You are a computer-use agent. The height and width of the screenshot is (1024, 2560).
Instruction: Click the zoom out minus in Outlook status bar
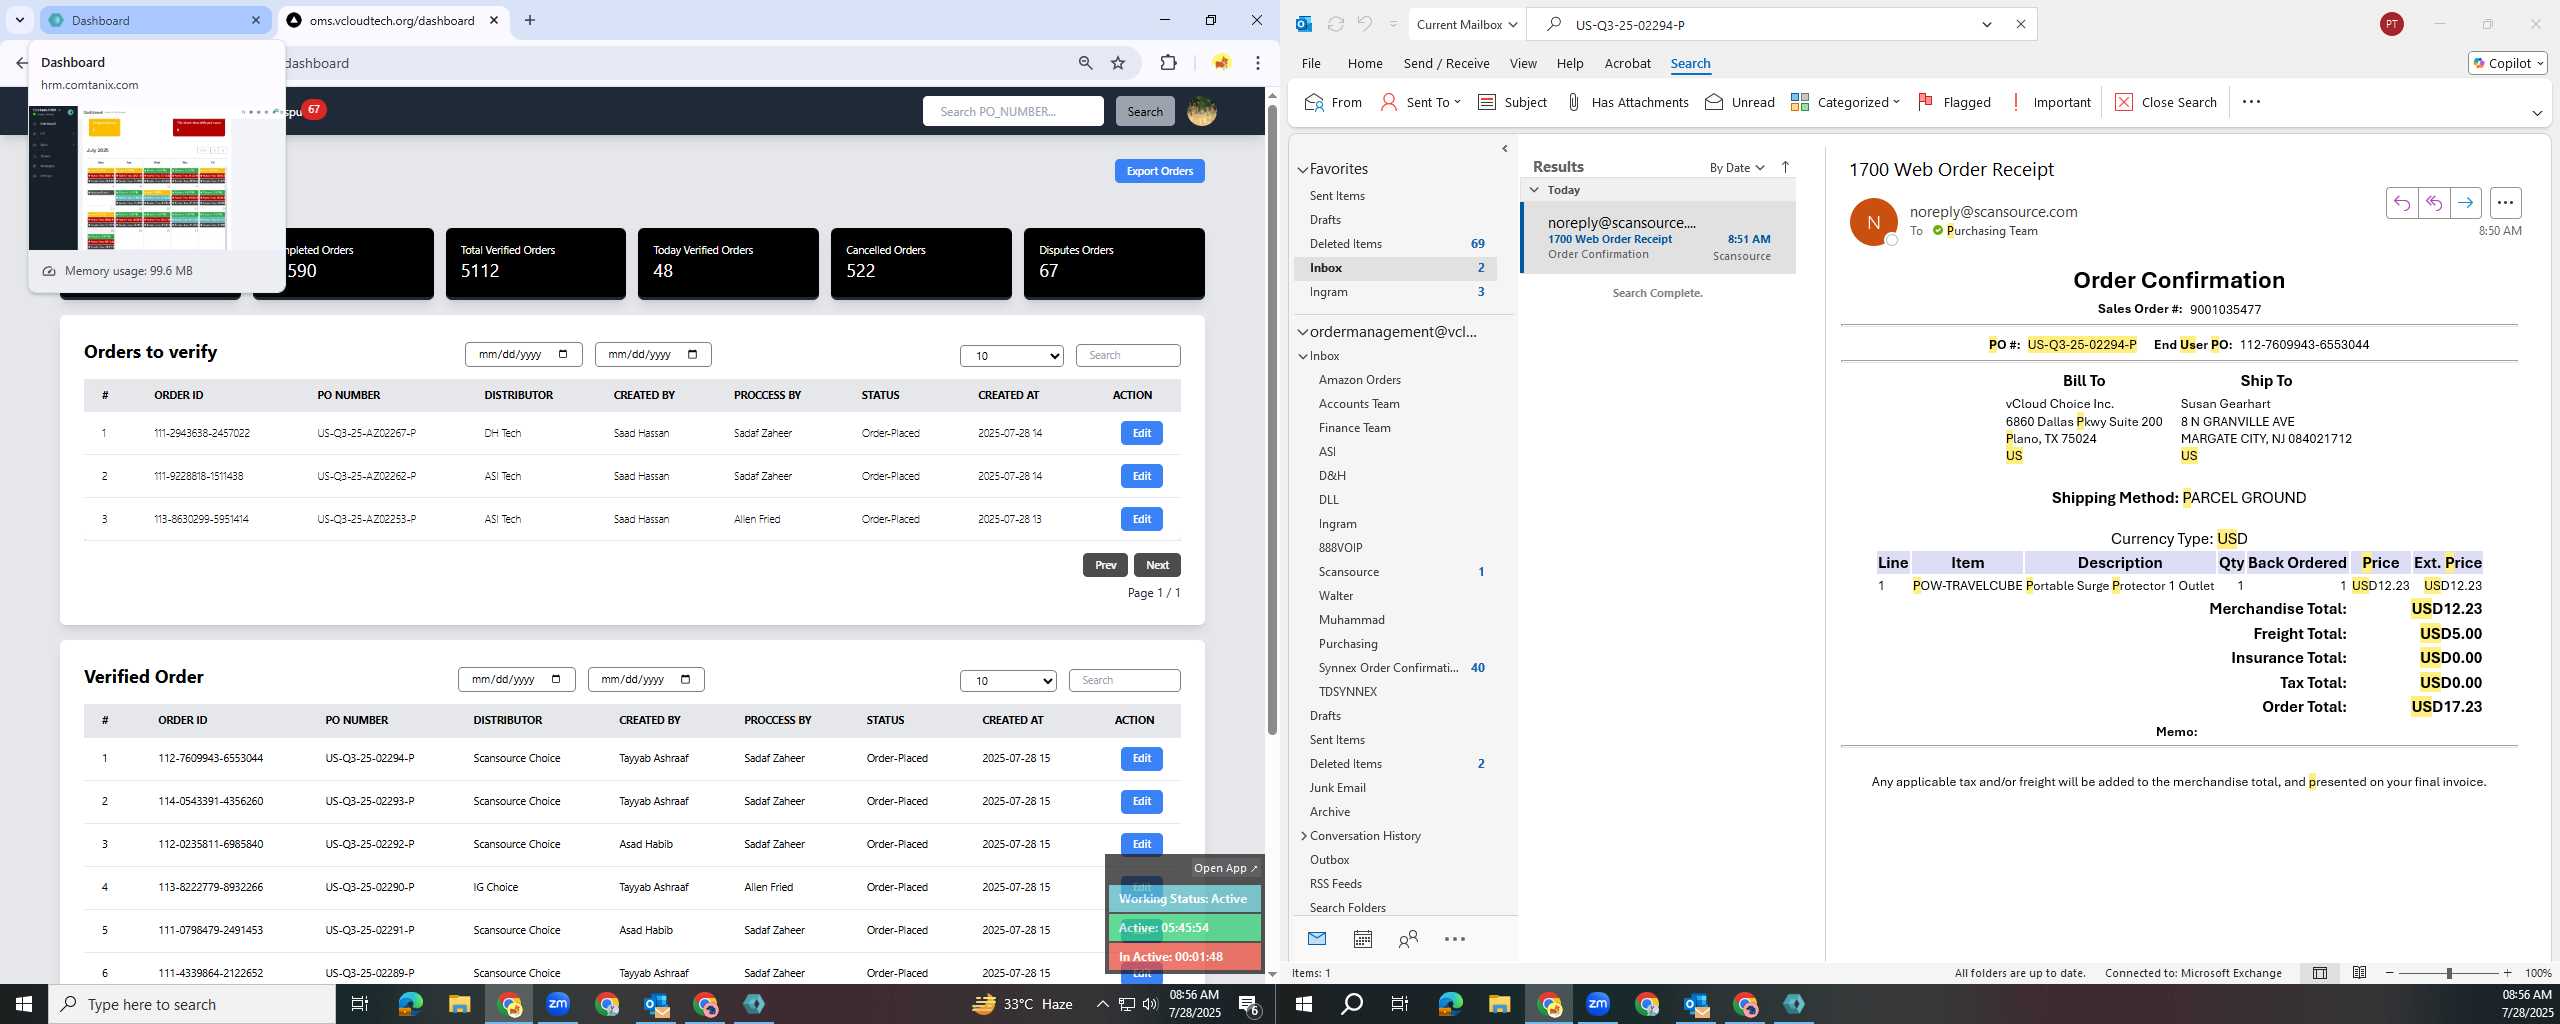[2390, 973]
